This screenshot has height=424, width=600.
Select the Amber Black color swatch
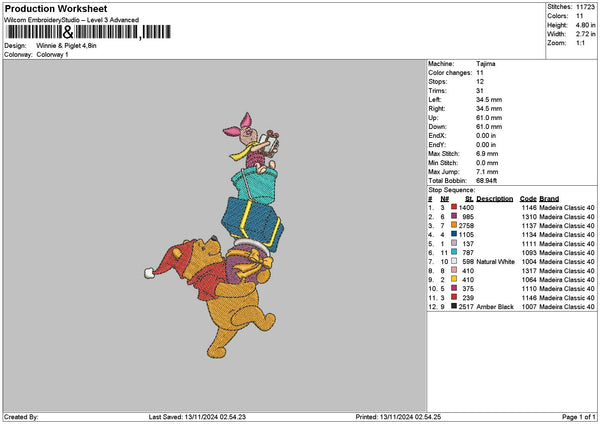454,306
